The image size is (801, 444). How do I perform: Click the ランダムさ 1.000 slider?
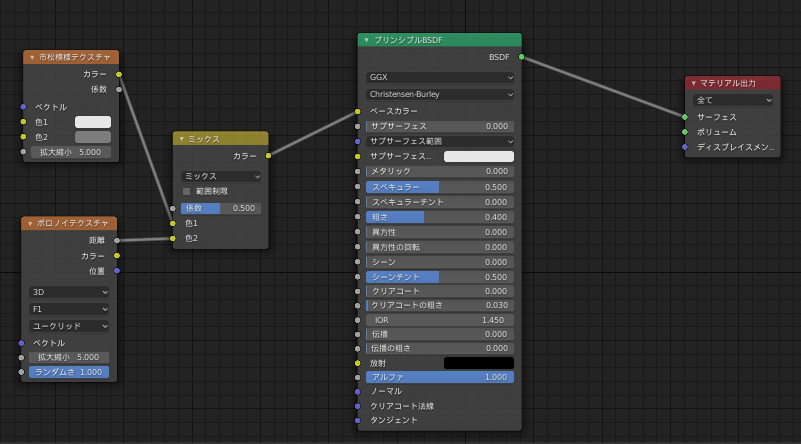69,372
